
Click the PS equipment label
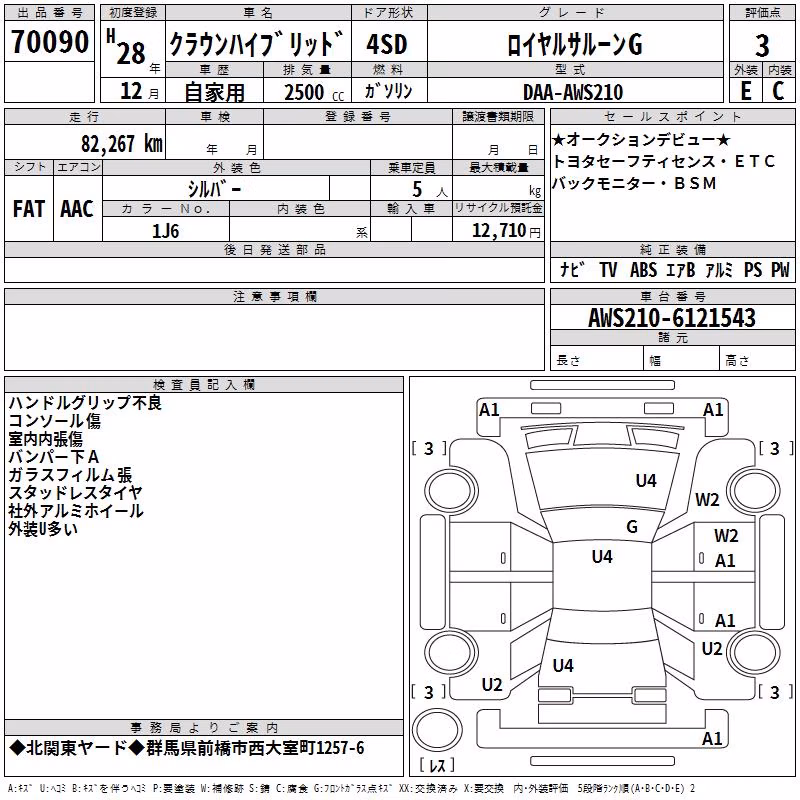click(753, 269)
